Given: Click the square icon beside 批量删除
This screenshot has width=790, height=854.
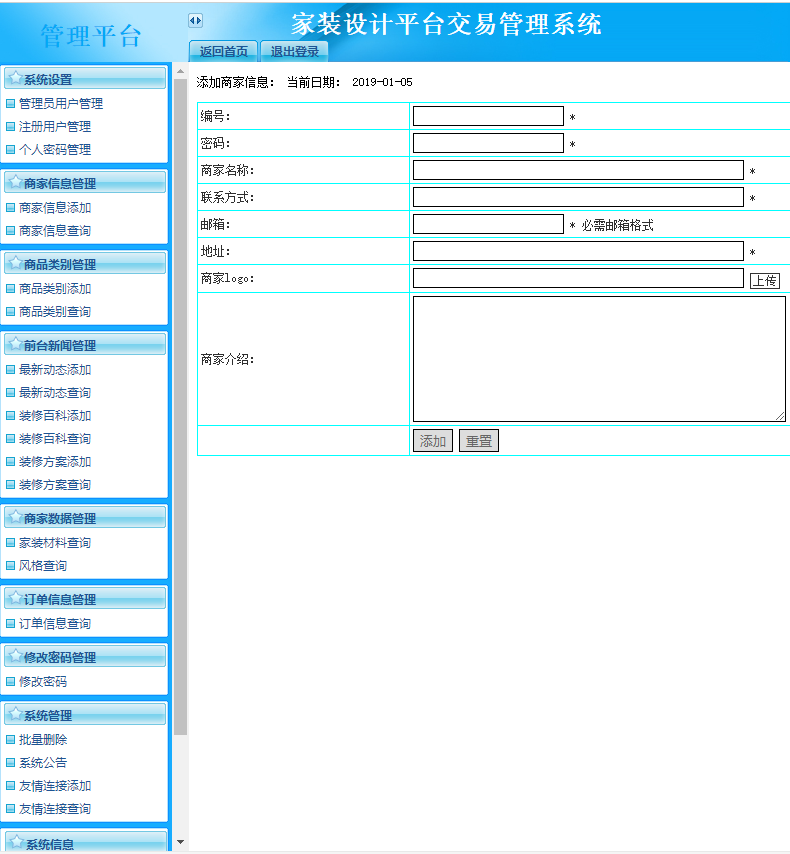Looking at the screenshot, I should (11, 739).
